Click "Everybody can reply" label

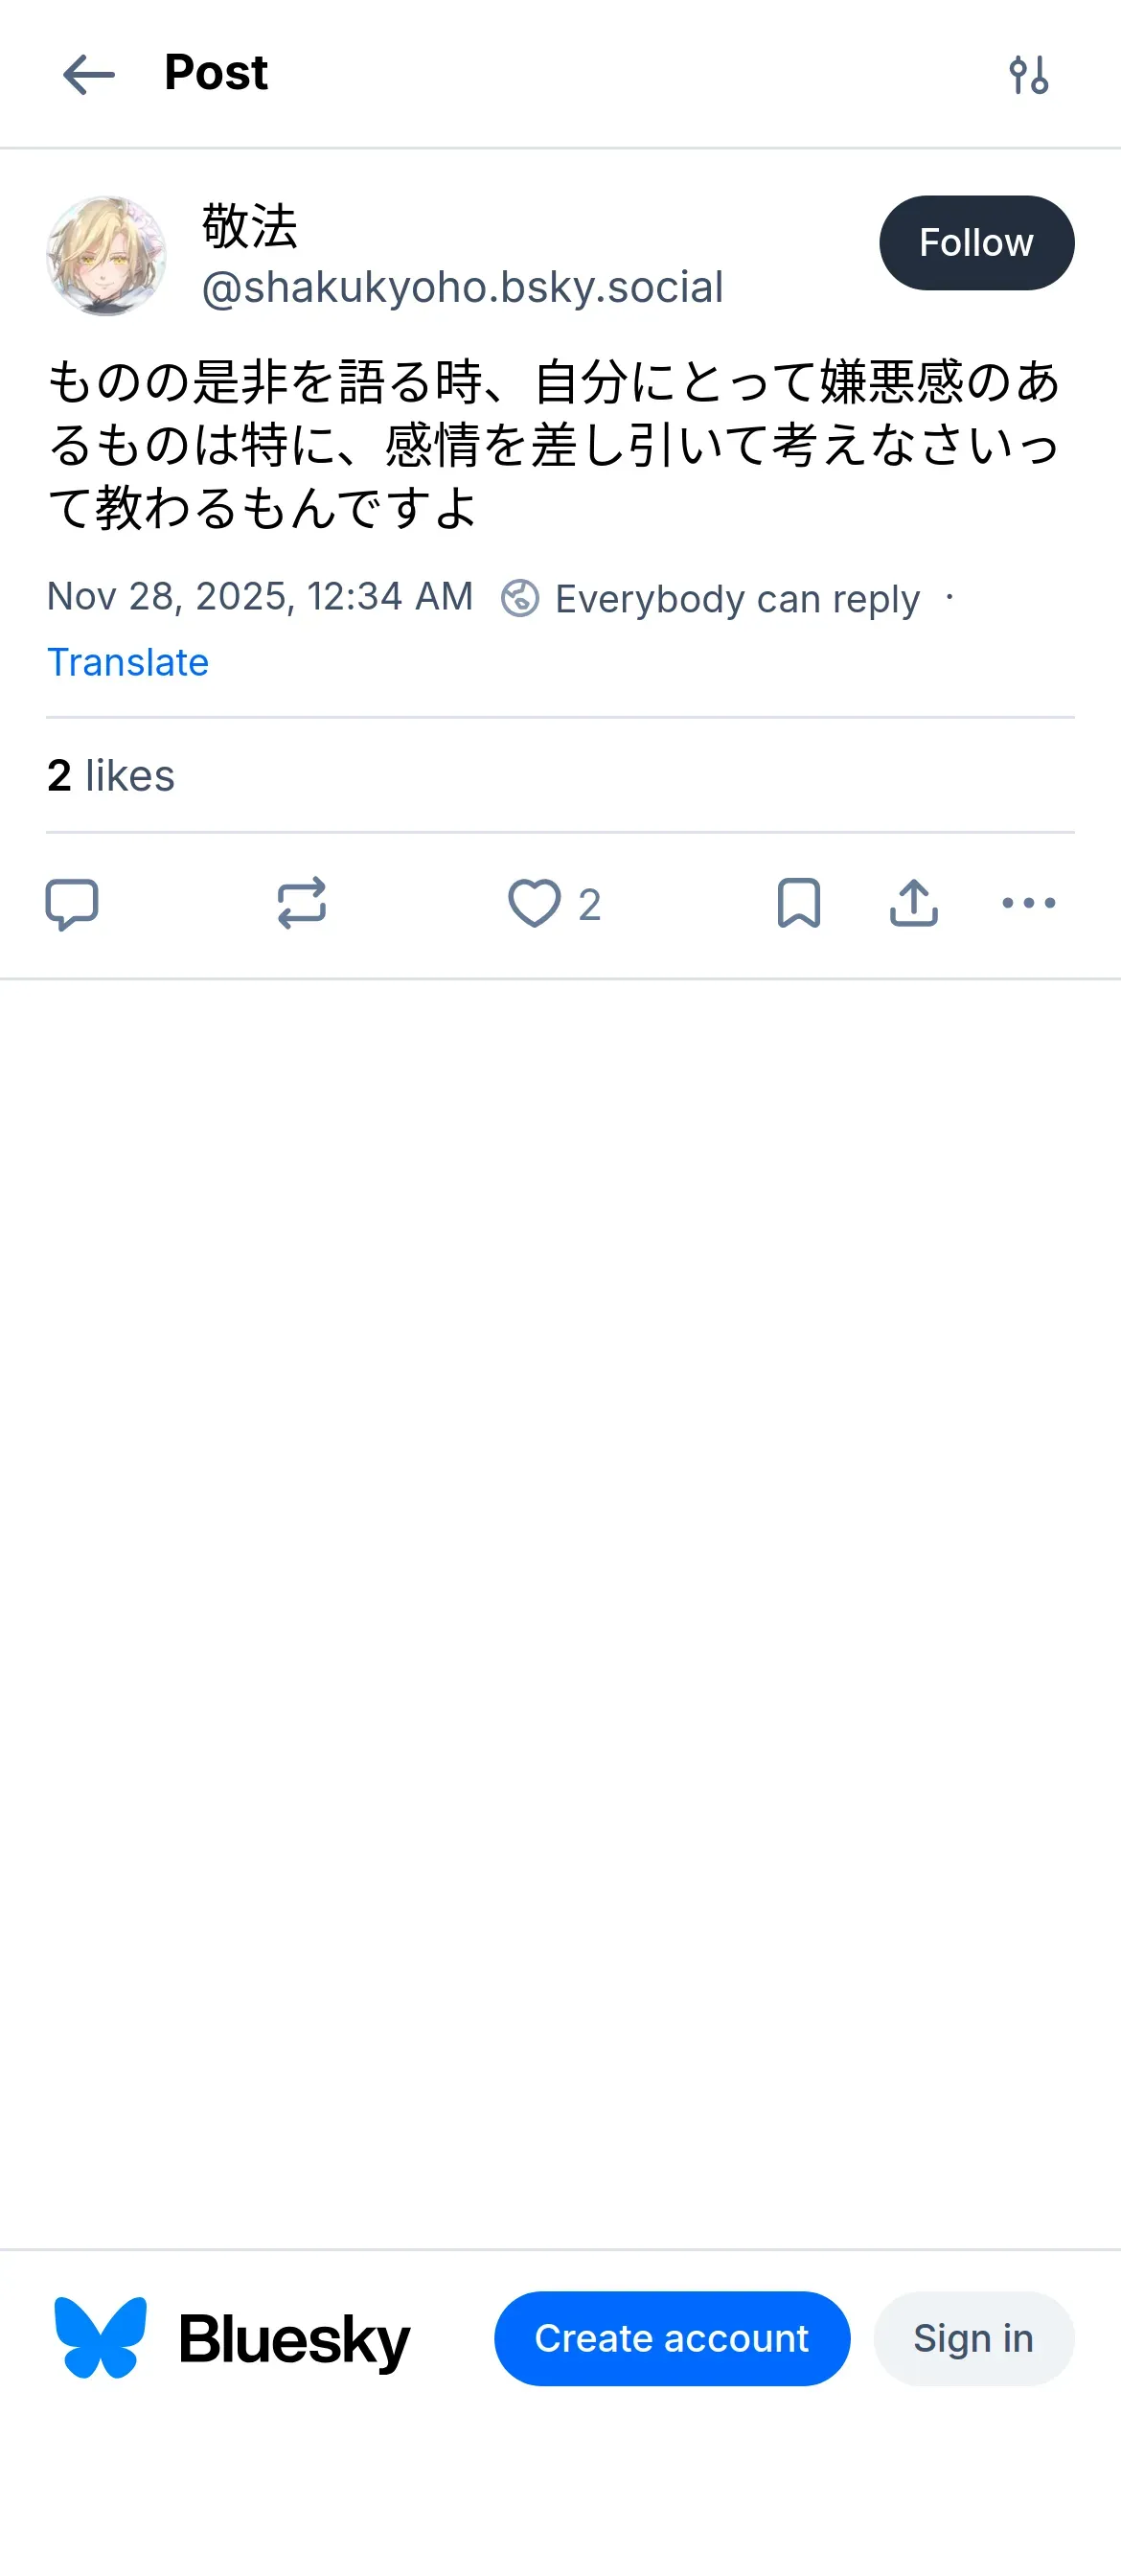tap(737, 599)
